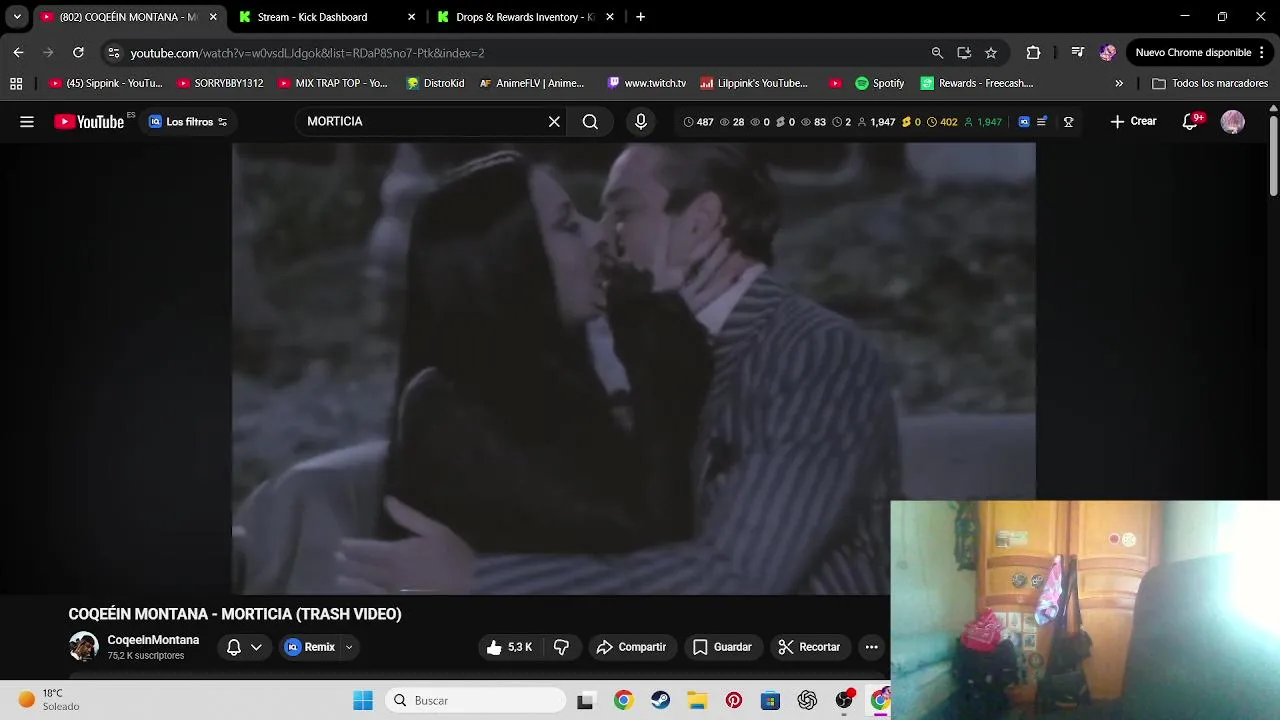Open the DistroKid bookmark
This screenshot has height=720, width=1280.
435,84
